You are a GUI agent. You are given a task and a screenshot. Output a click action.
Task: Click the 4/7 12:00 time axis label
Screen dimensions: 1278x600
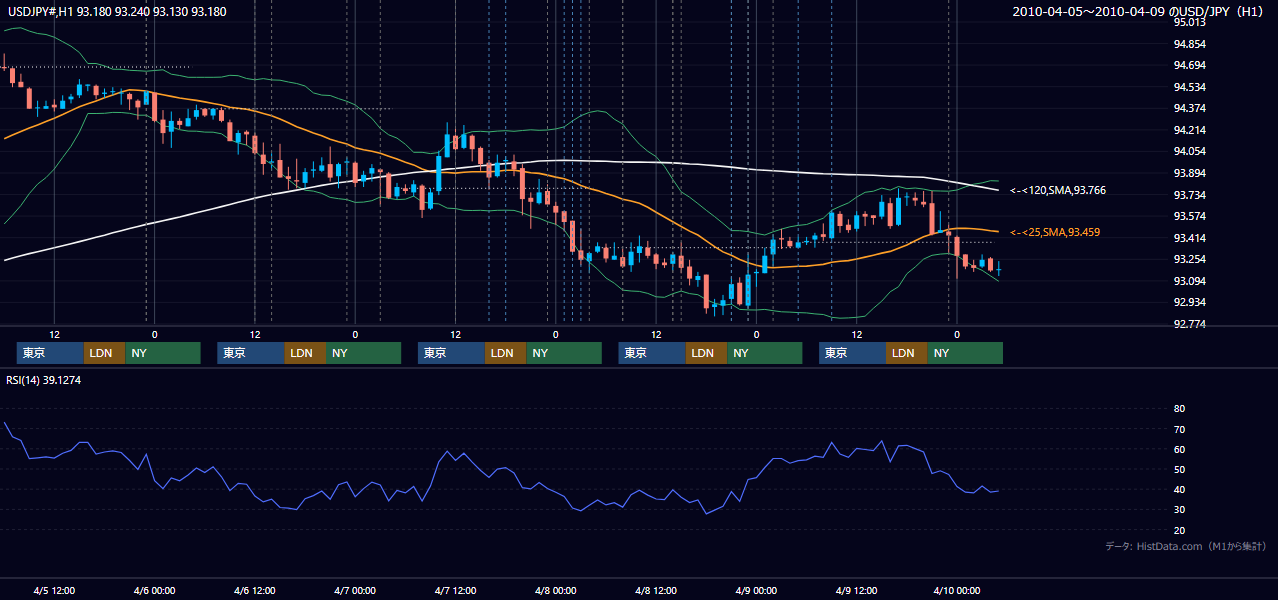[455, 590]
